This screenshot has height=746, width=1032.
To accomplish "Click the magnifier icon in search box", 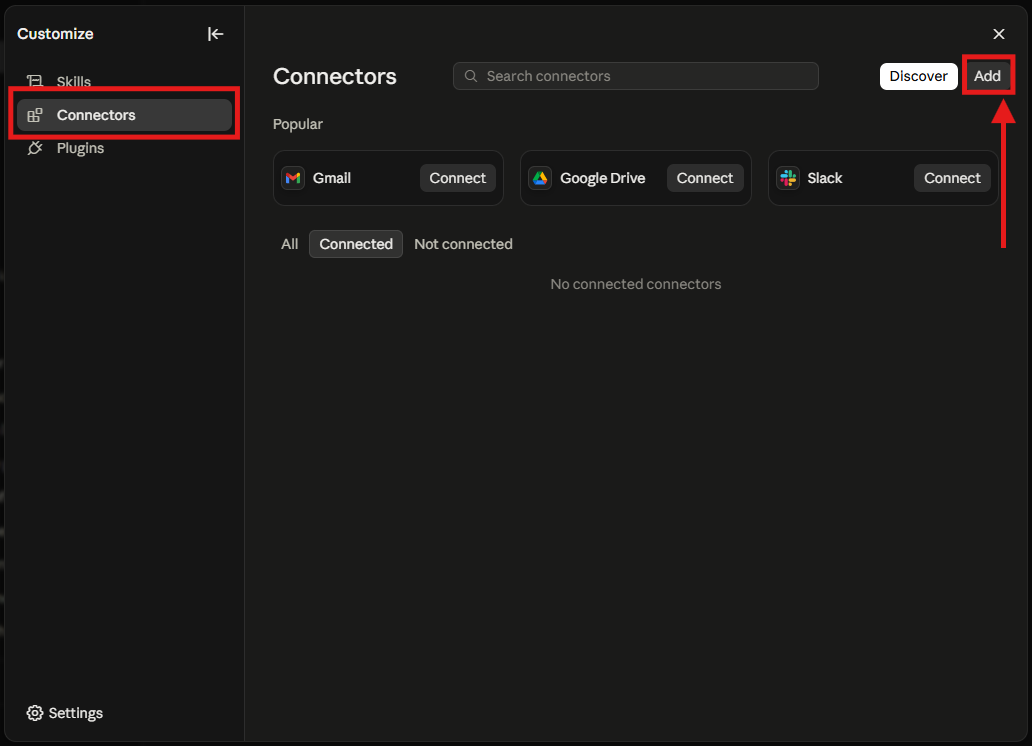I will tap(471, 76).
